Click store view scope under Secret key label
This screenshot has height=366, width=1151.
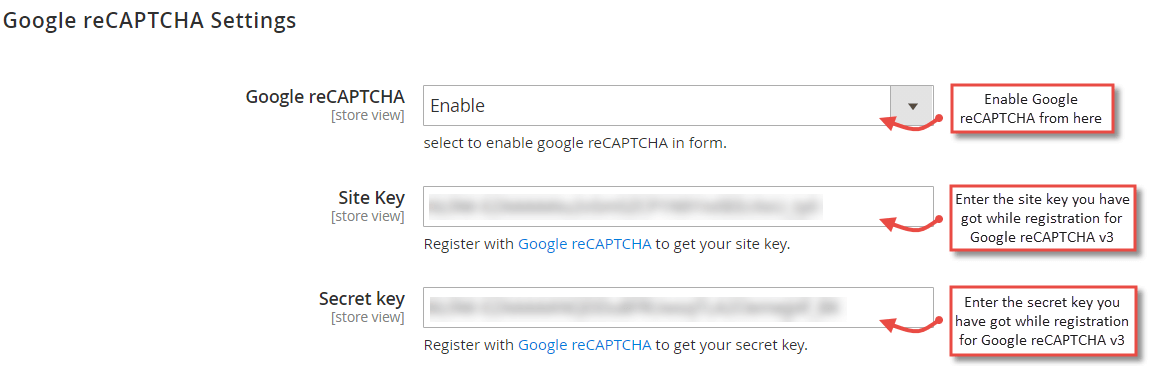coord(368,317)
